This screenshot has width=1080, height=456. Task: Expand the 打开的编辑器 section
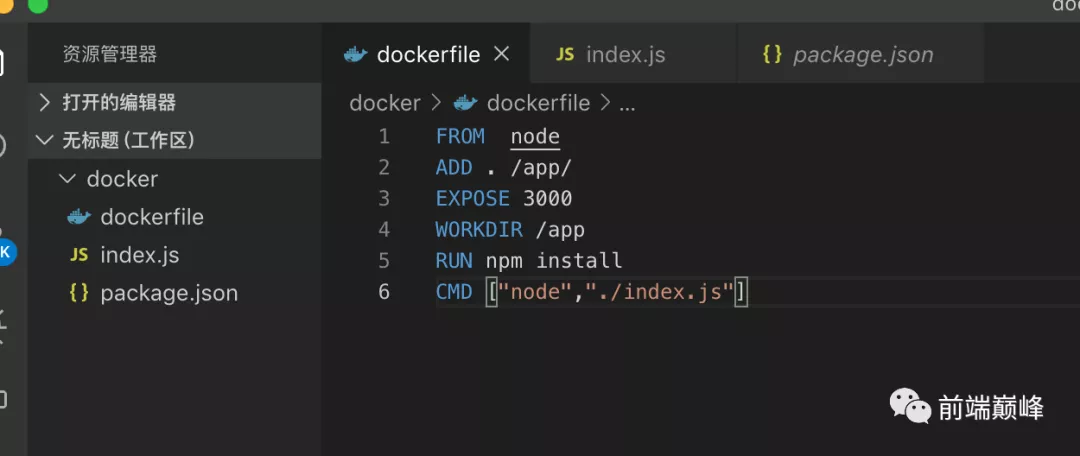pyautogui.click(x=45, y=102)
